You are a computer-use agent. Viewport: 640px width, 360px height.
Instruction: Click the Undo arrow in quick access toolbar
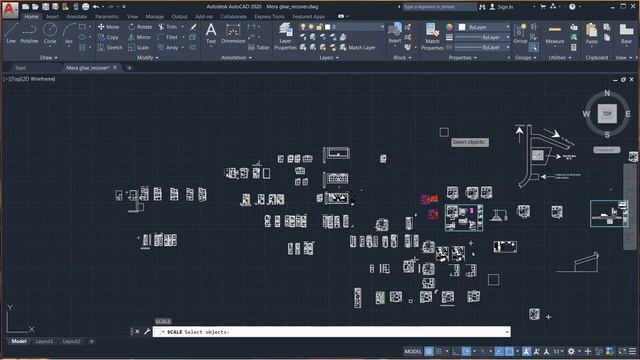coord(96,7)
